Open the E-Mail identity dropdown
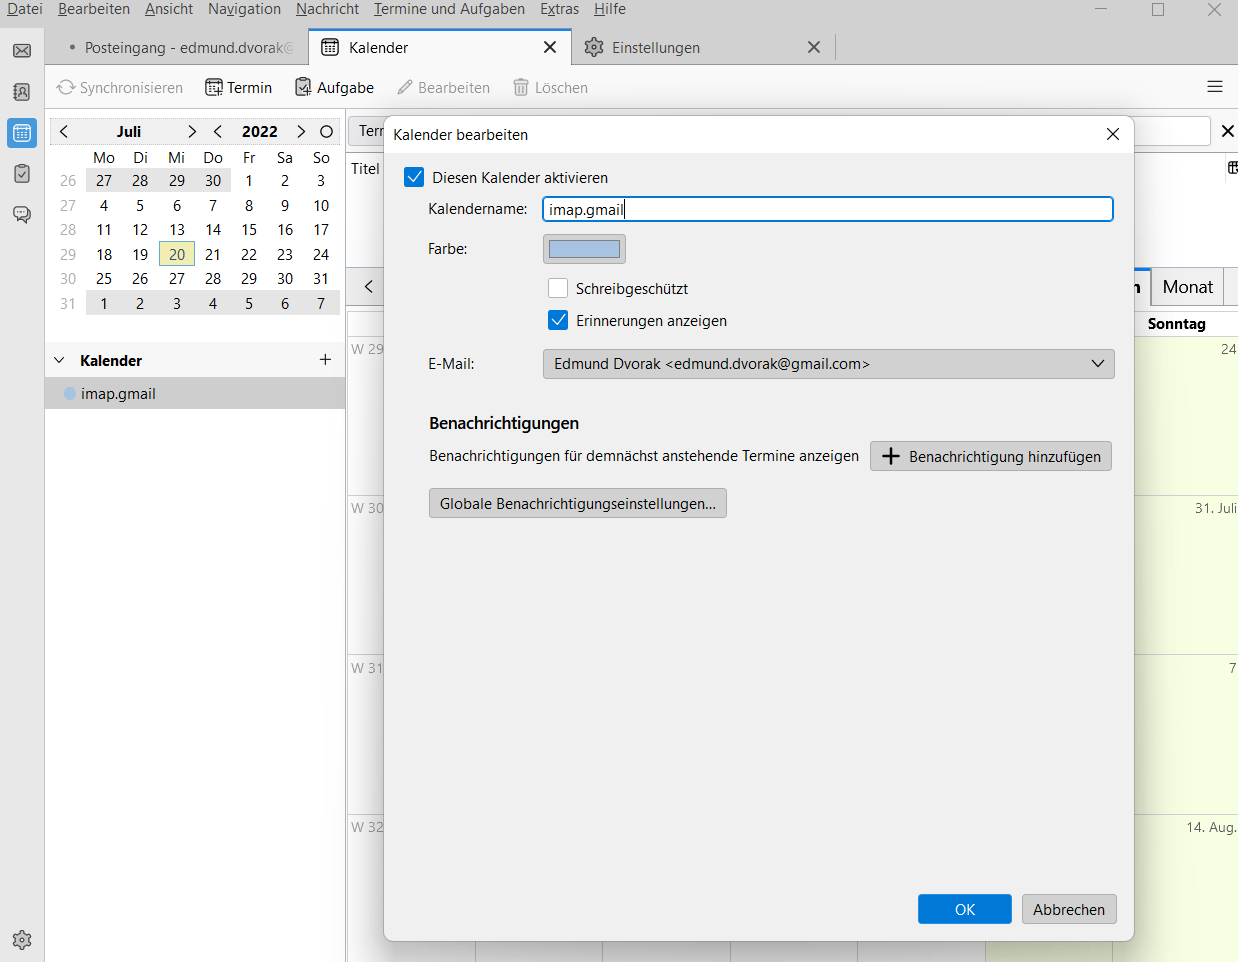 tap(828, 364)
